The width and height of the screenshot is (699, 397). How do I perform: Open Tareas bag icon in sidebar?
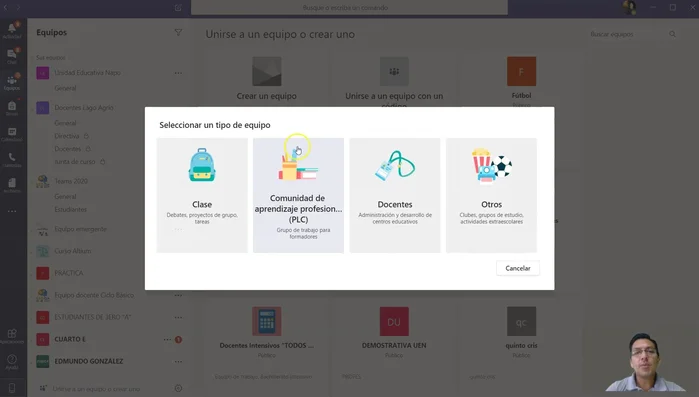tap(12, 108)
